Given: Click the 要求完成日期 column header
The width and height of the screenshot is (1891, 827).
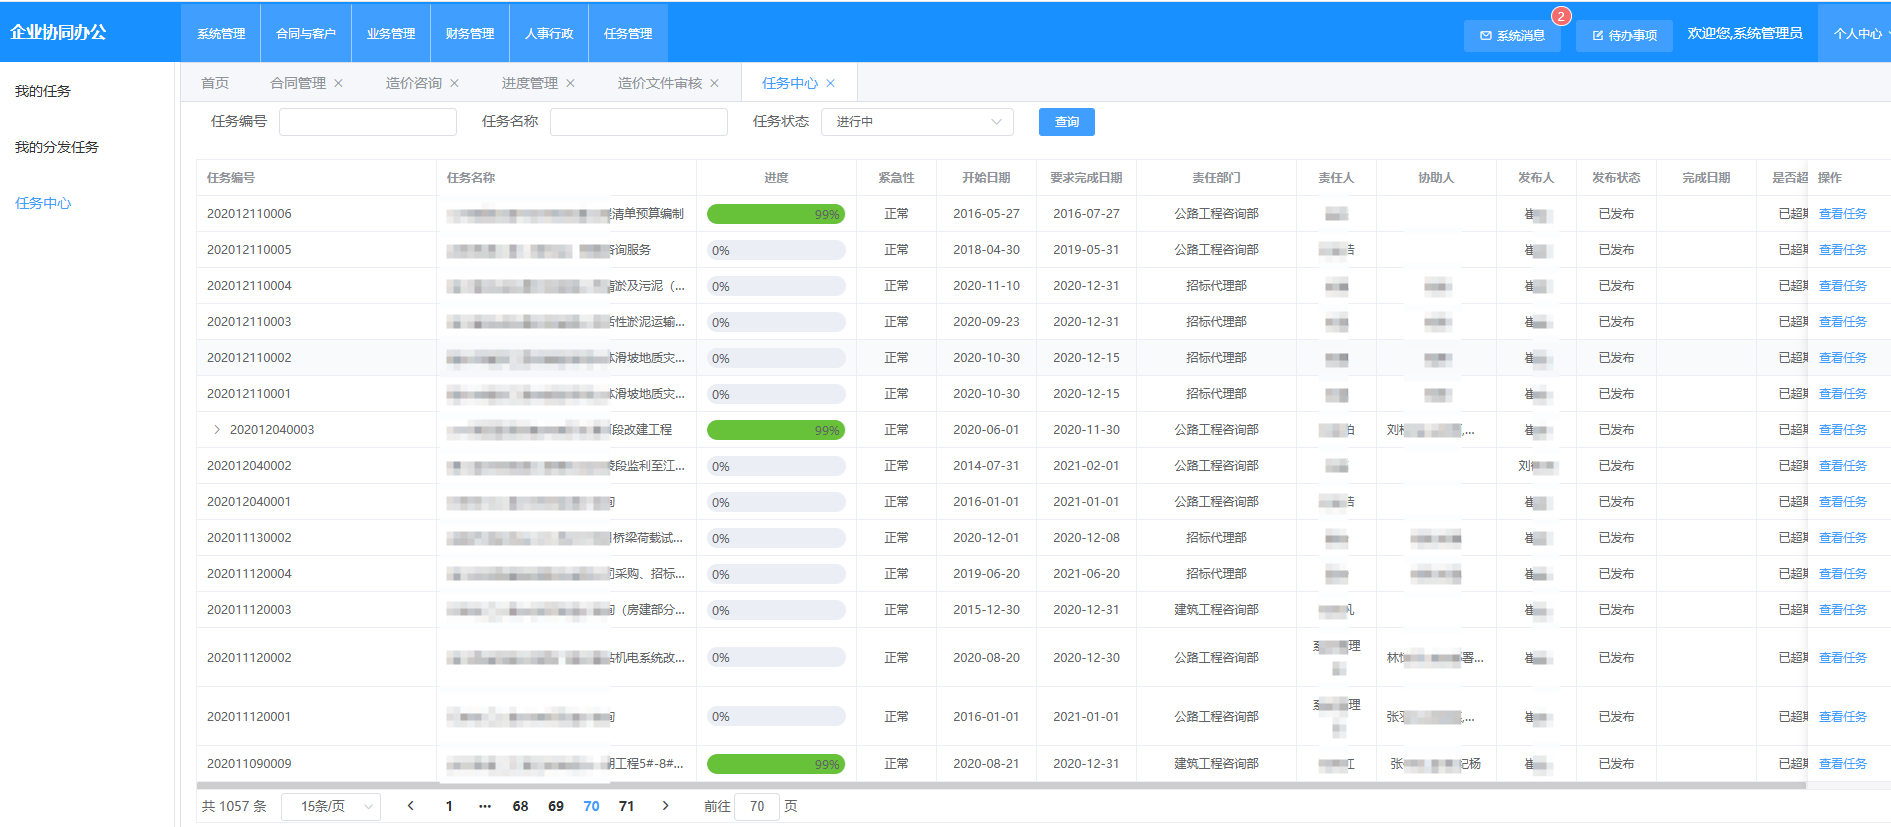Looking at the screenshot, I should [1086, 178].
